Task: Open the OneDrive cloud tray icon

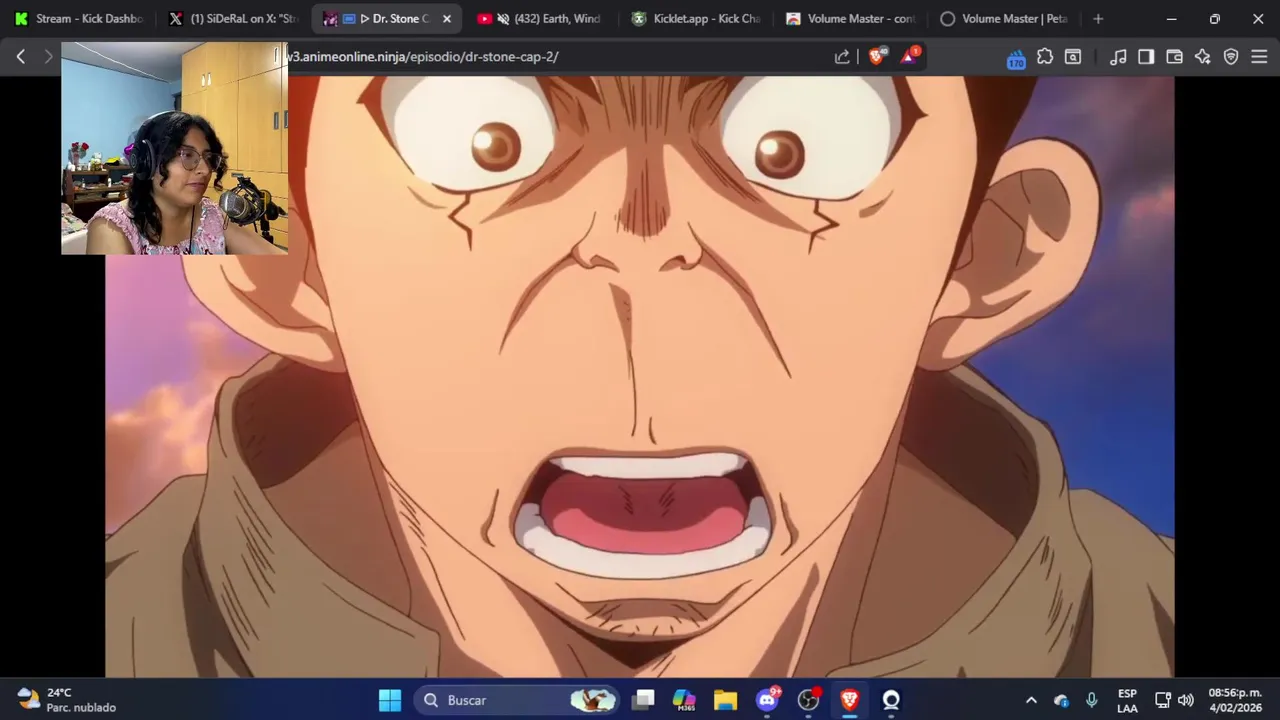Action: (1061, 700)
